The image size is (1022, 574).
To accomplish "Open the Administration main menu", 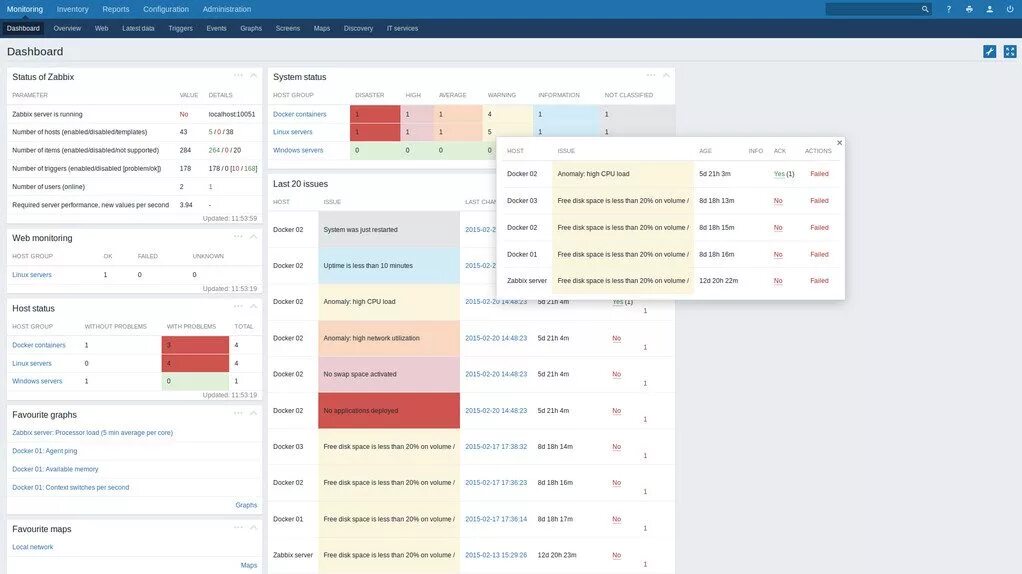I will (x=227, y=9).
